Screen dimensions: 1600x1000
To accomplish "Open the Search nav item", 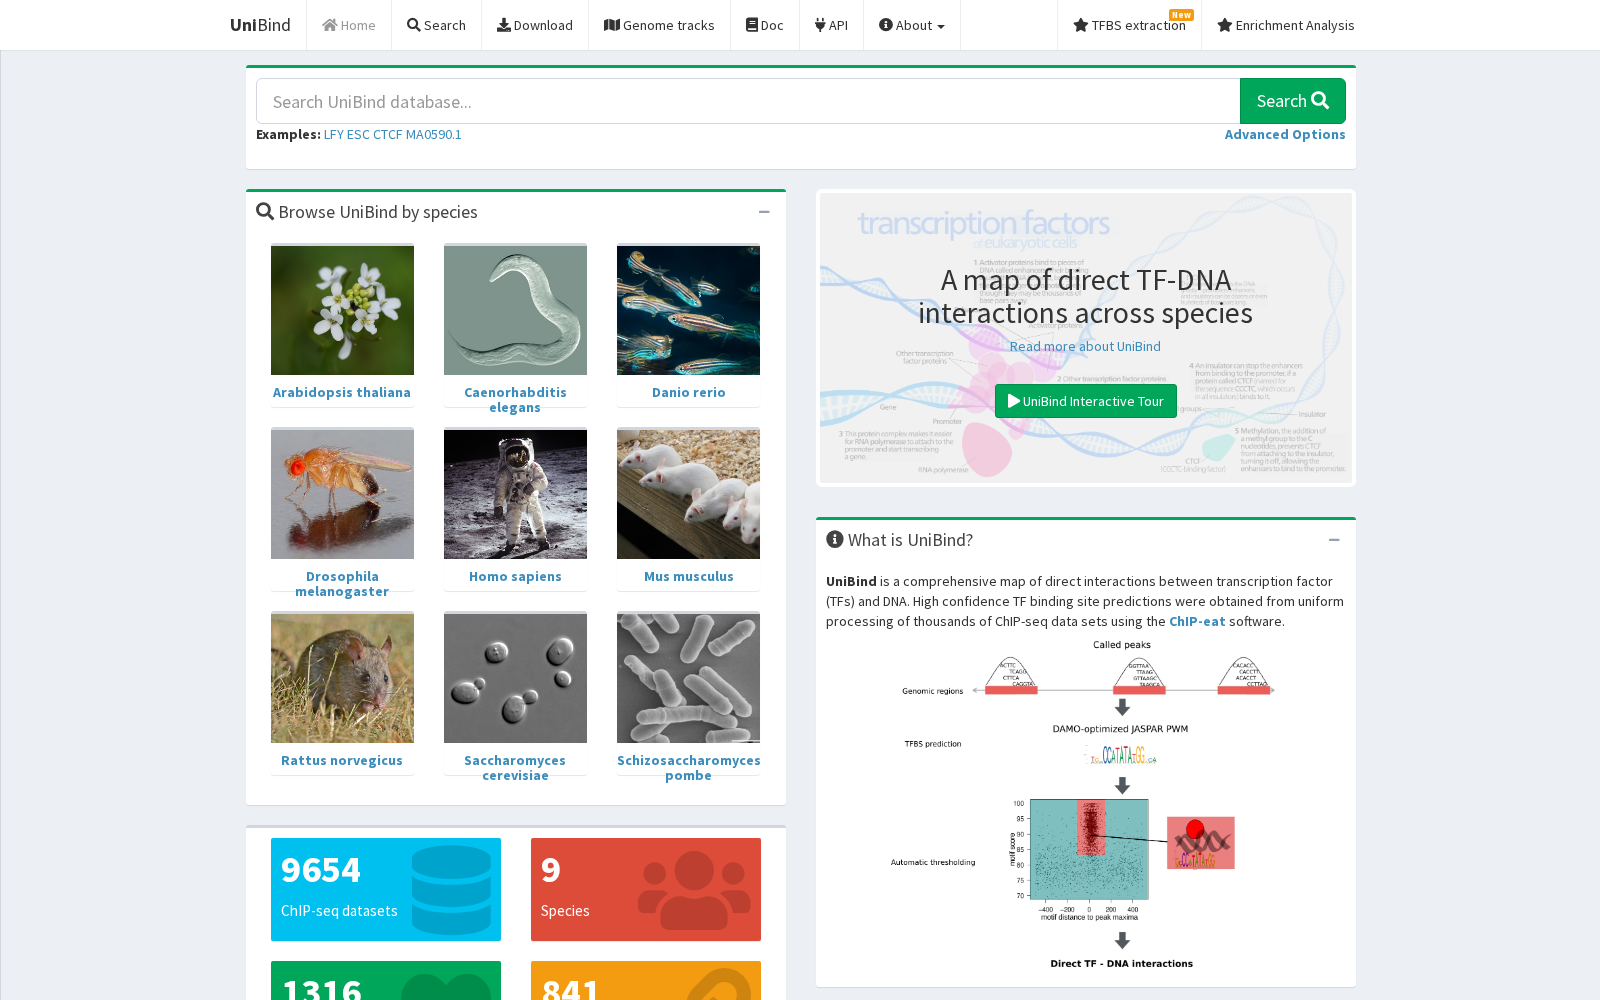I will tap(436, 25).
